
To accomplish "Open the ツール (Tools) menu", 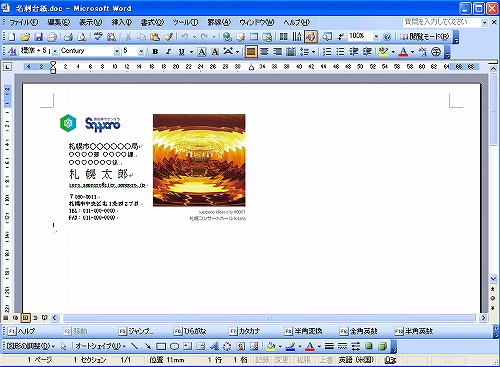I will [x=185, y=22].
